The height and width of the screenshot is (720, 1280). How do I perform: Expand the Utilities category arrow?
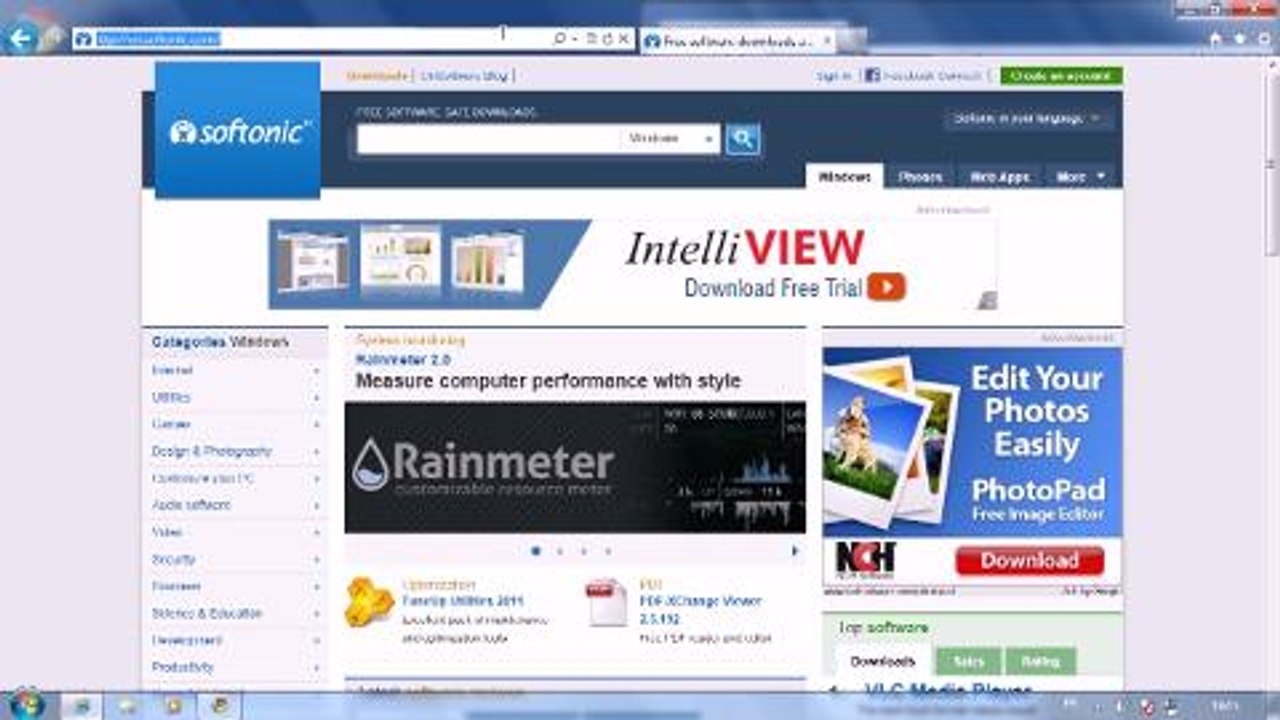pyautogui.click(x=316, y=398)
